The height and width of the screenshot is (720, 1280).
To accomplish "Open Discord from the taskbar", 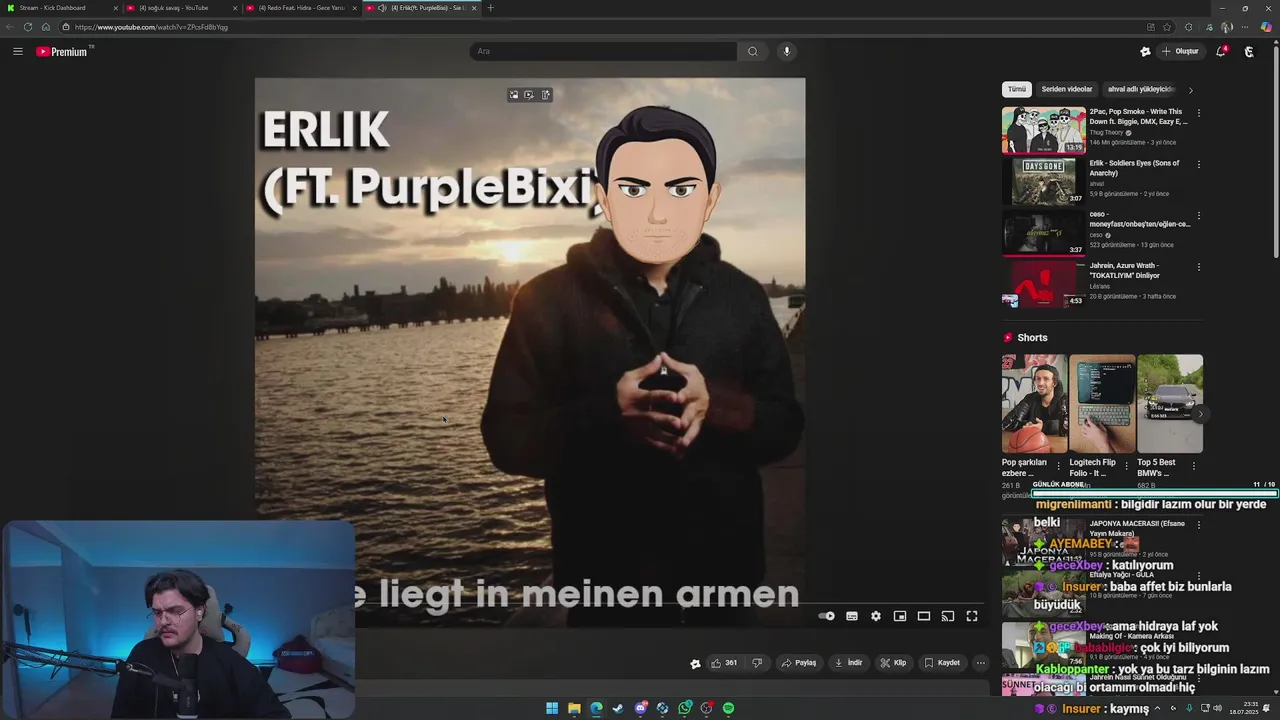I will pyautogui.click(x=640, y=708).
